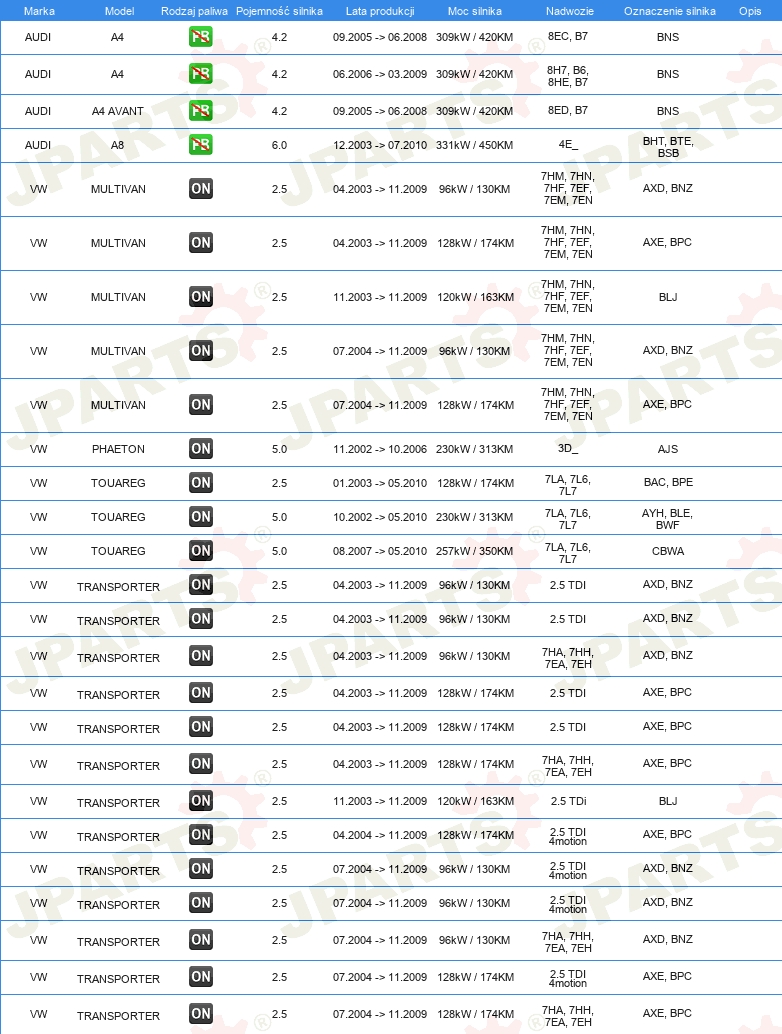This screenshot has width=782, height=1034.
Task: Click ON icon for Transporter 07.2004 128kW 7HA body
Action: point(200,1014)
